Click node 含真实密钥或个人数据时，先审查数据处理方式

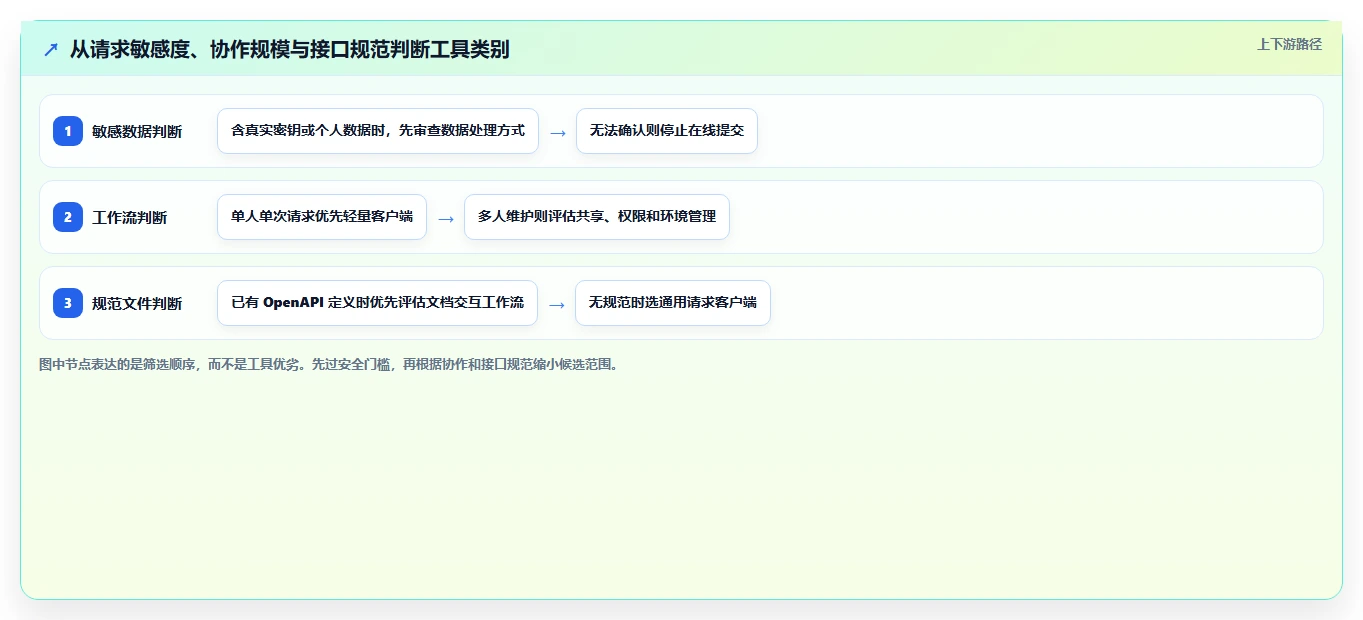pyautogui.click(x=378, y=131)
